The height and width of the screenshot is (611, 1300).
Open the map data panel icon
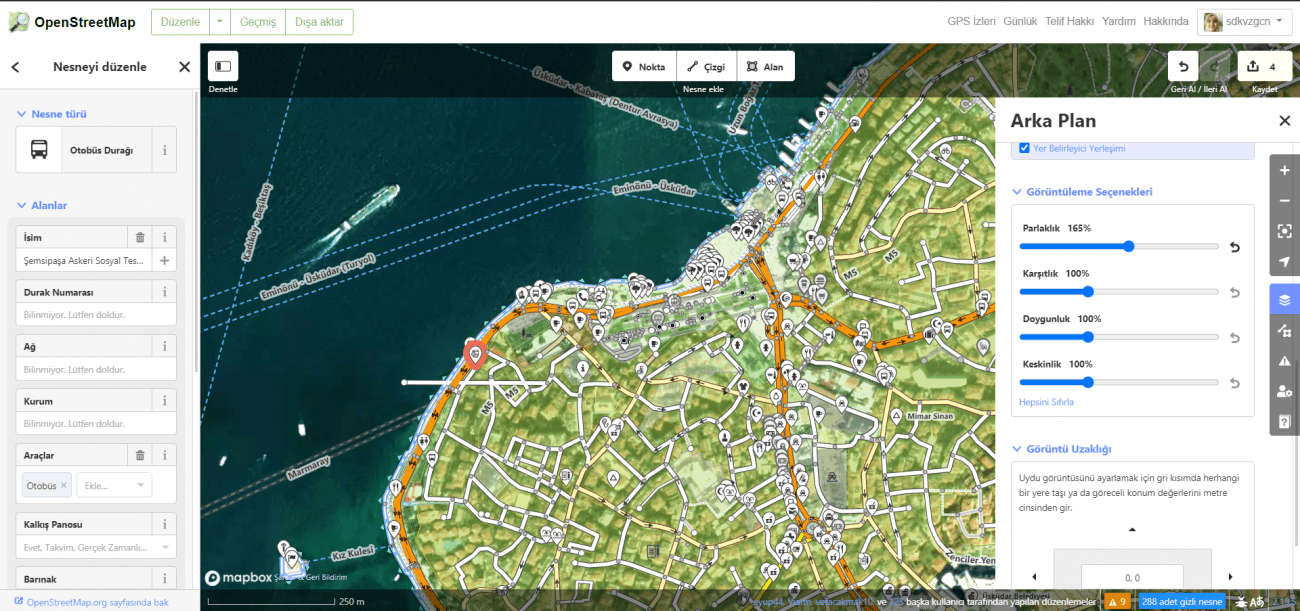click(x=1284, y=330)
